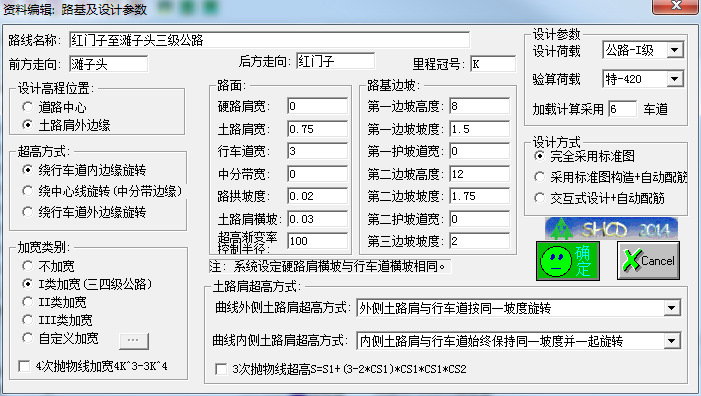Click the 第二护坡道宽 input field
701x396 pixels.
479,219
